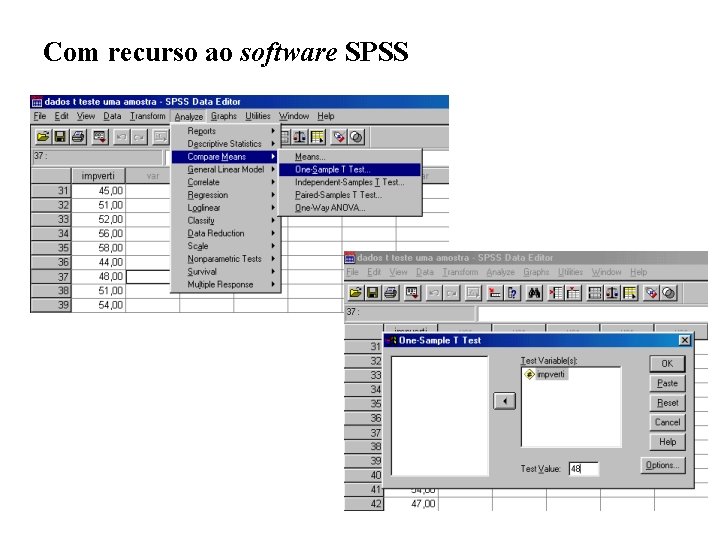Open the Survival submenu

pos(225,272)
